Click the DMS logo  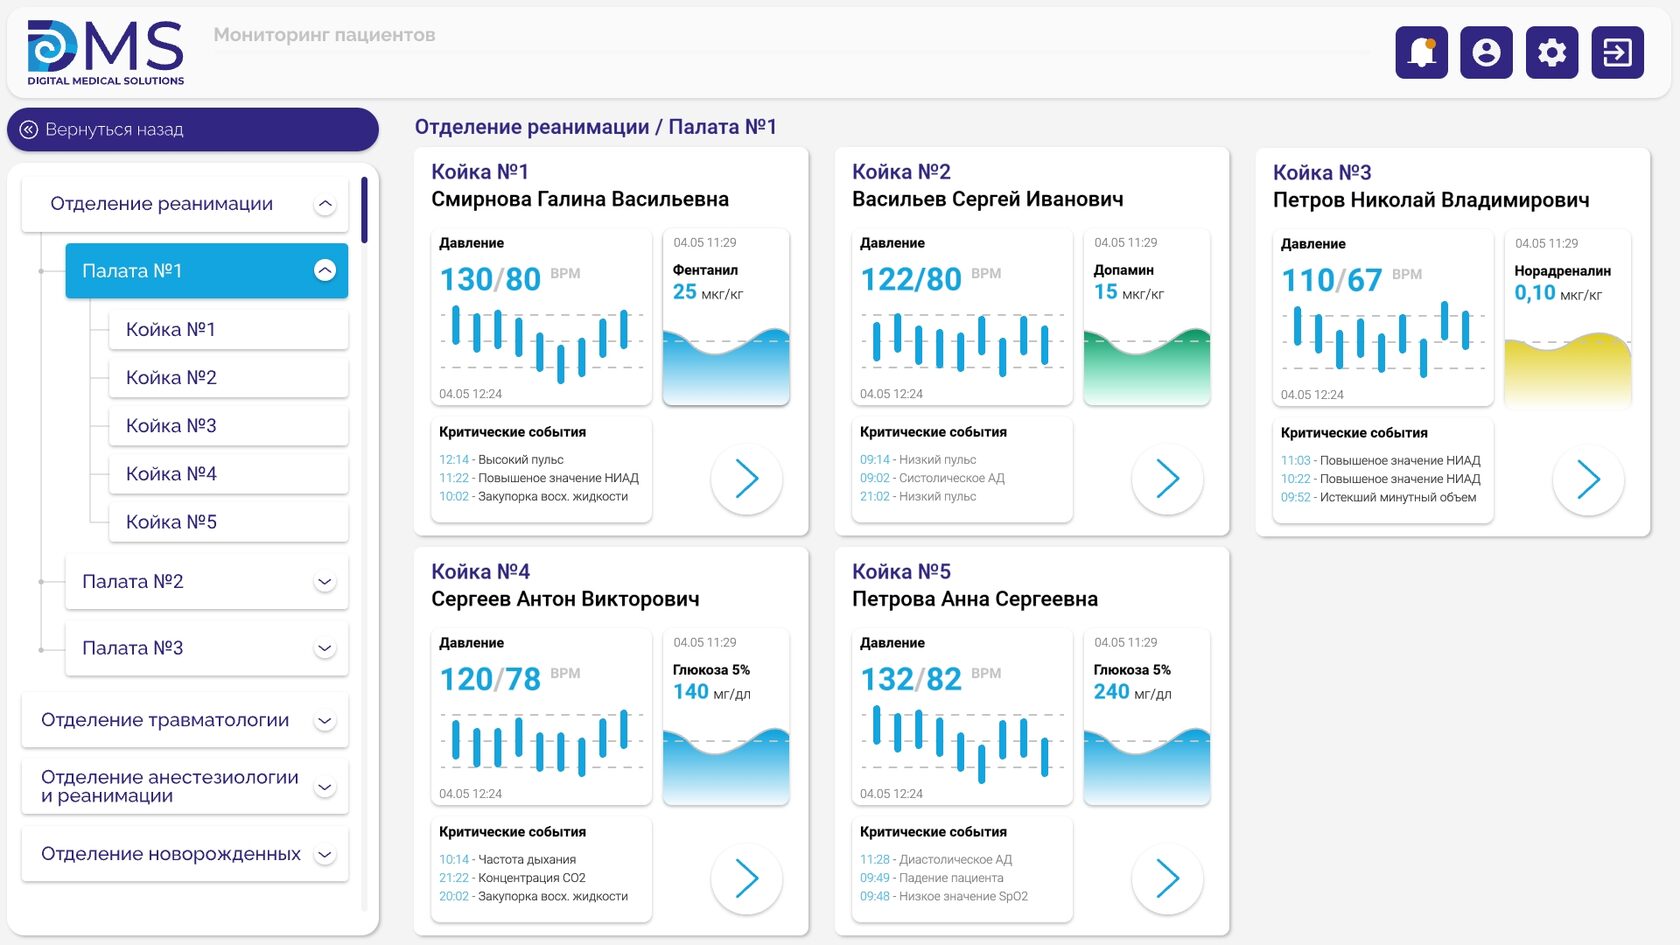point(106,52)
